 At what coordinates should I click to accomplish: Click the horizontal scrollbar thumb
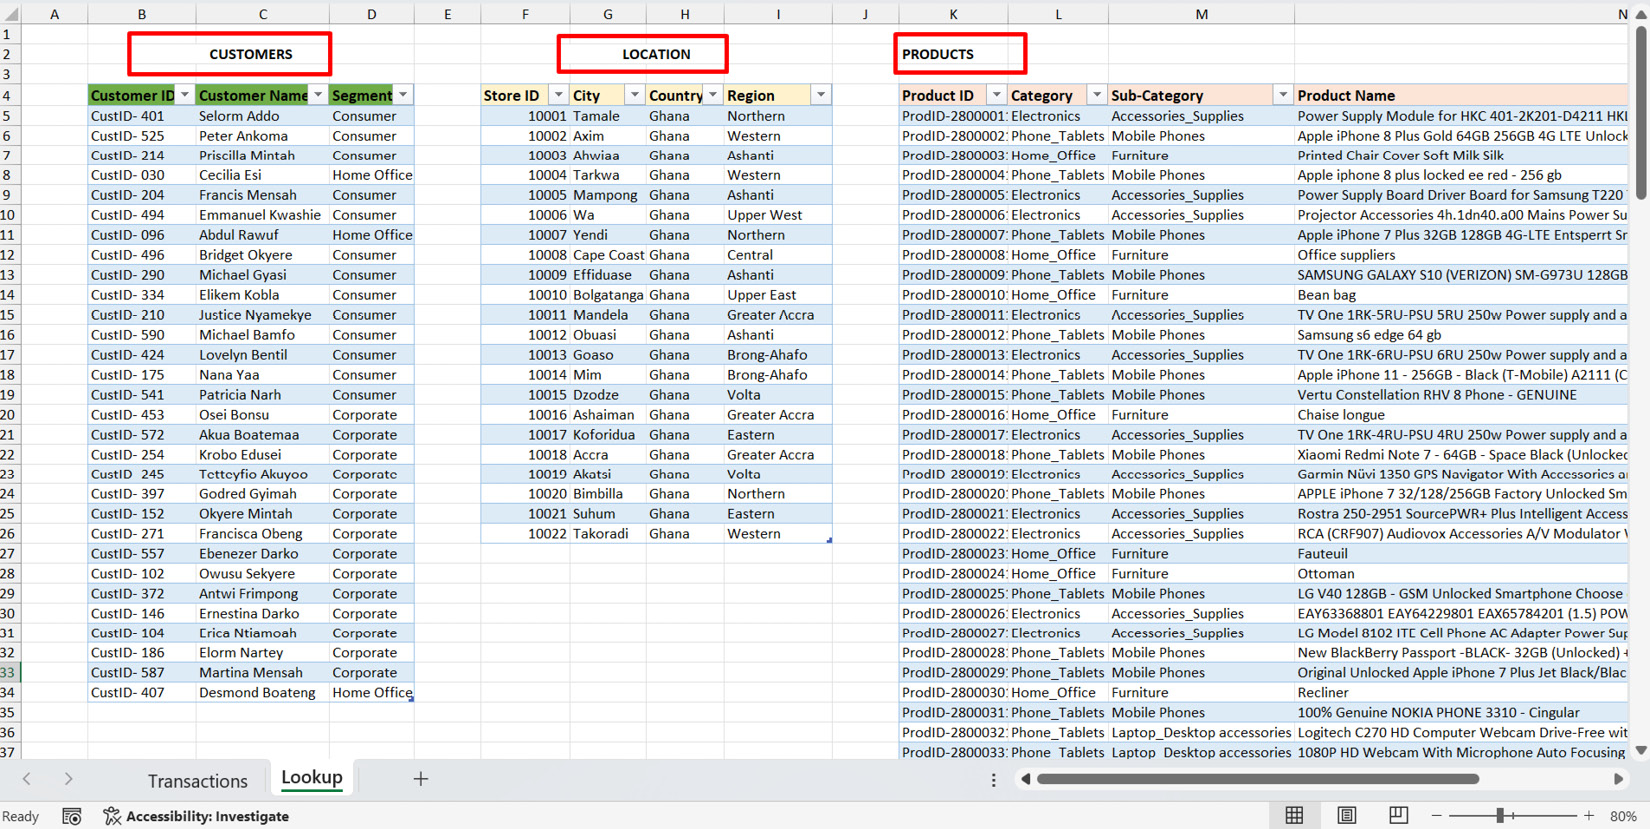click(x=1258, y=779)
